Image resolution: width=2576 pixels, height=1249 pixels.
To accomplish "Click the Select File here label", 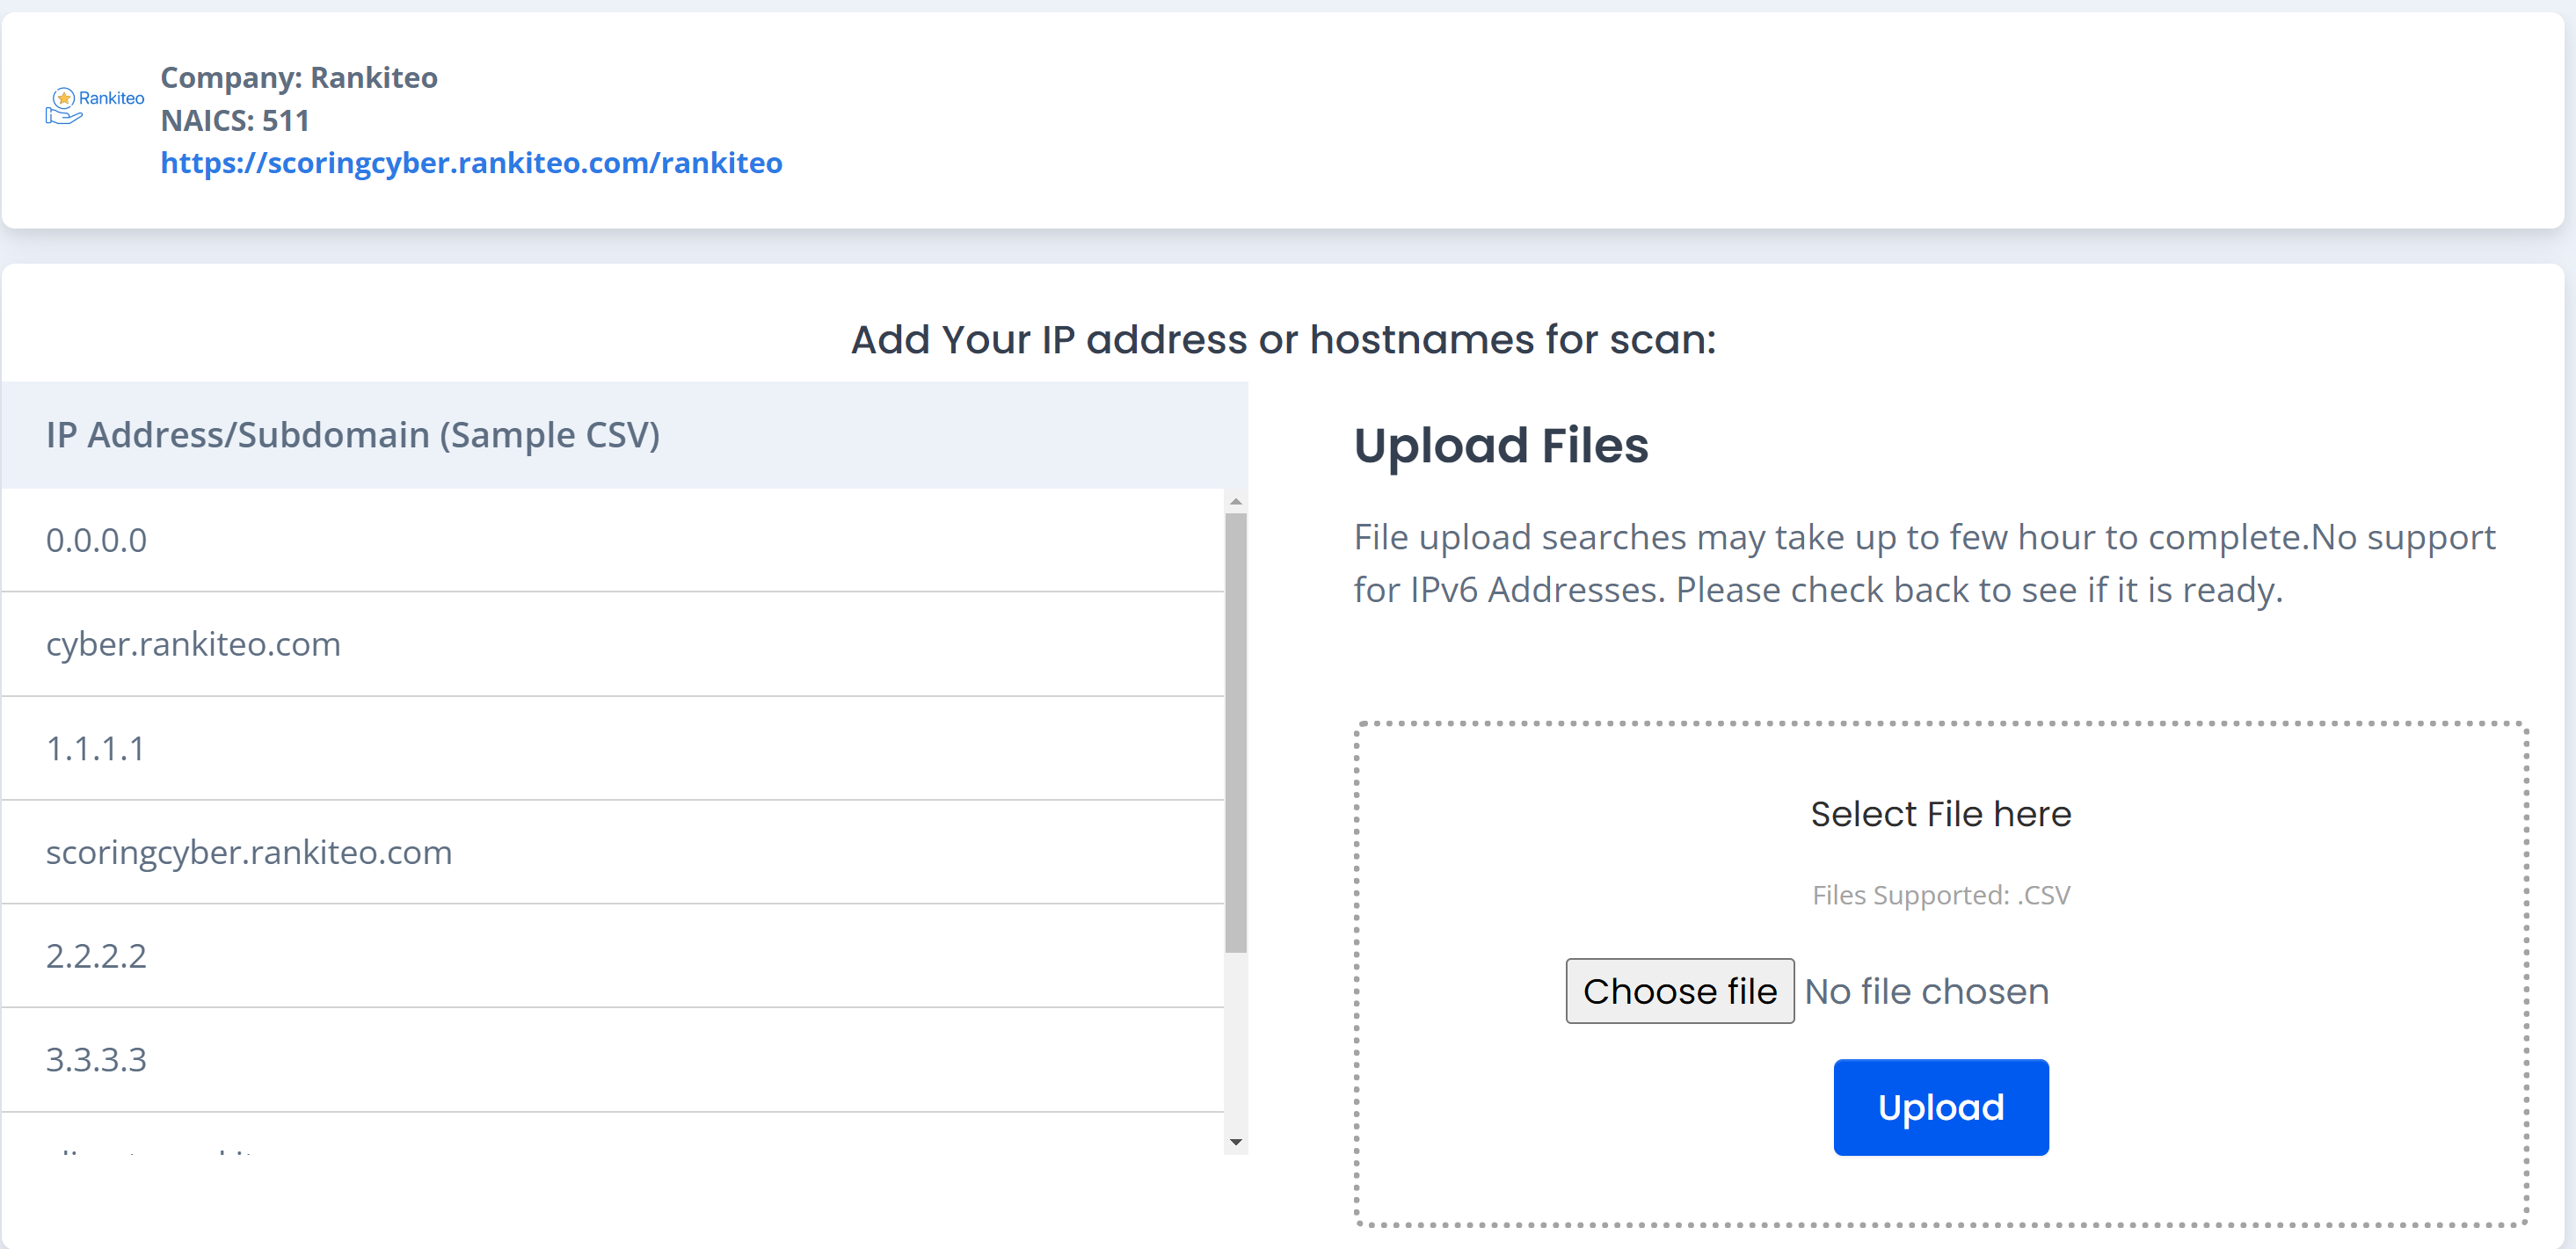I will coord(1940,814).
